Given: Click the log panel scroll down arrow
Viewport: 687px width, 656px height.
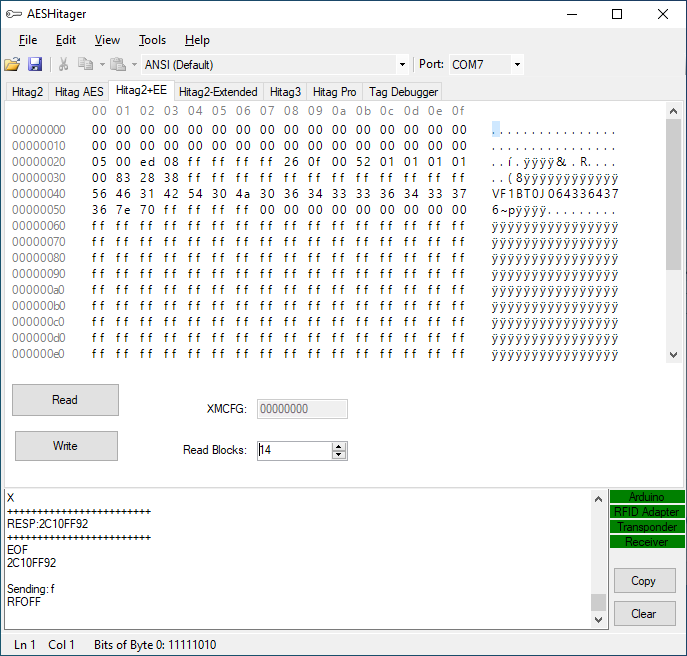Looking at the screenshot, I should click(x=598, y=619).
